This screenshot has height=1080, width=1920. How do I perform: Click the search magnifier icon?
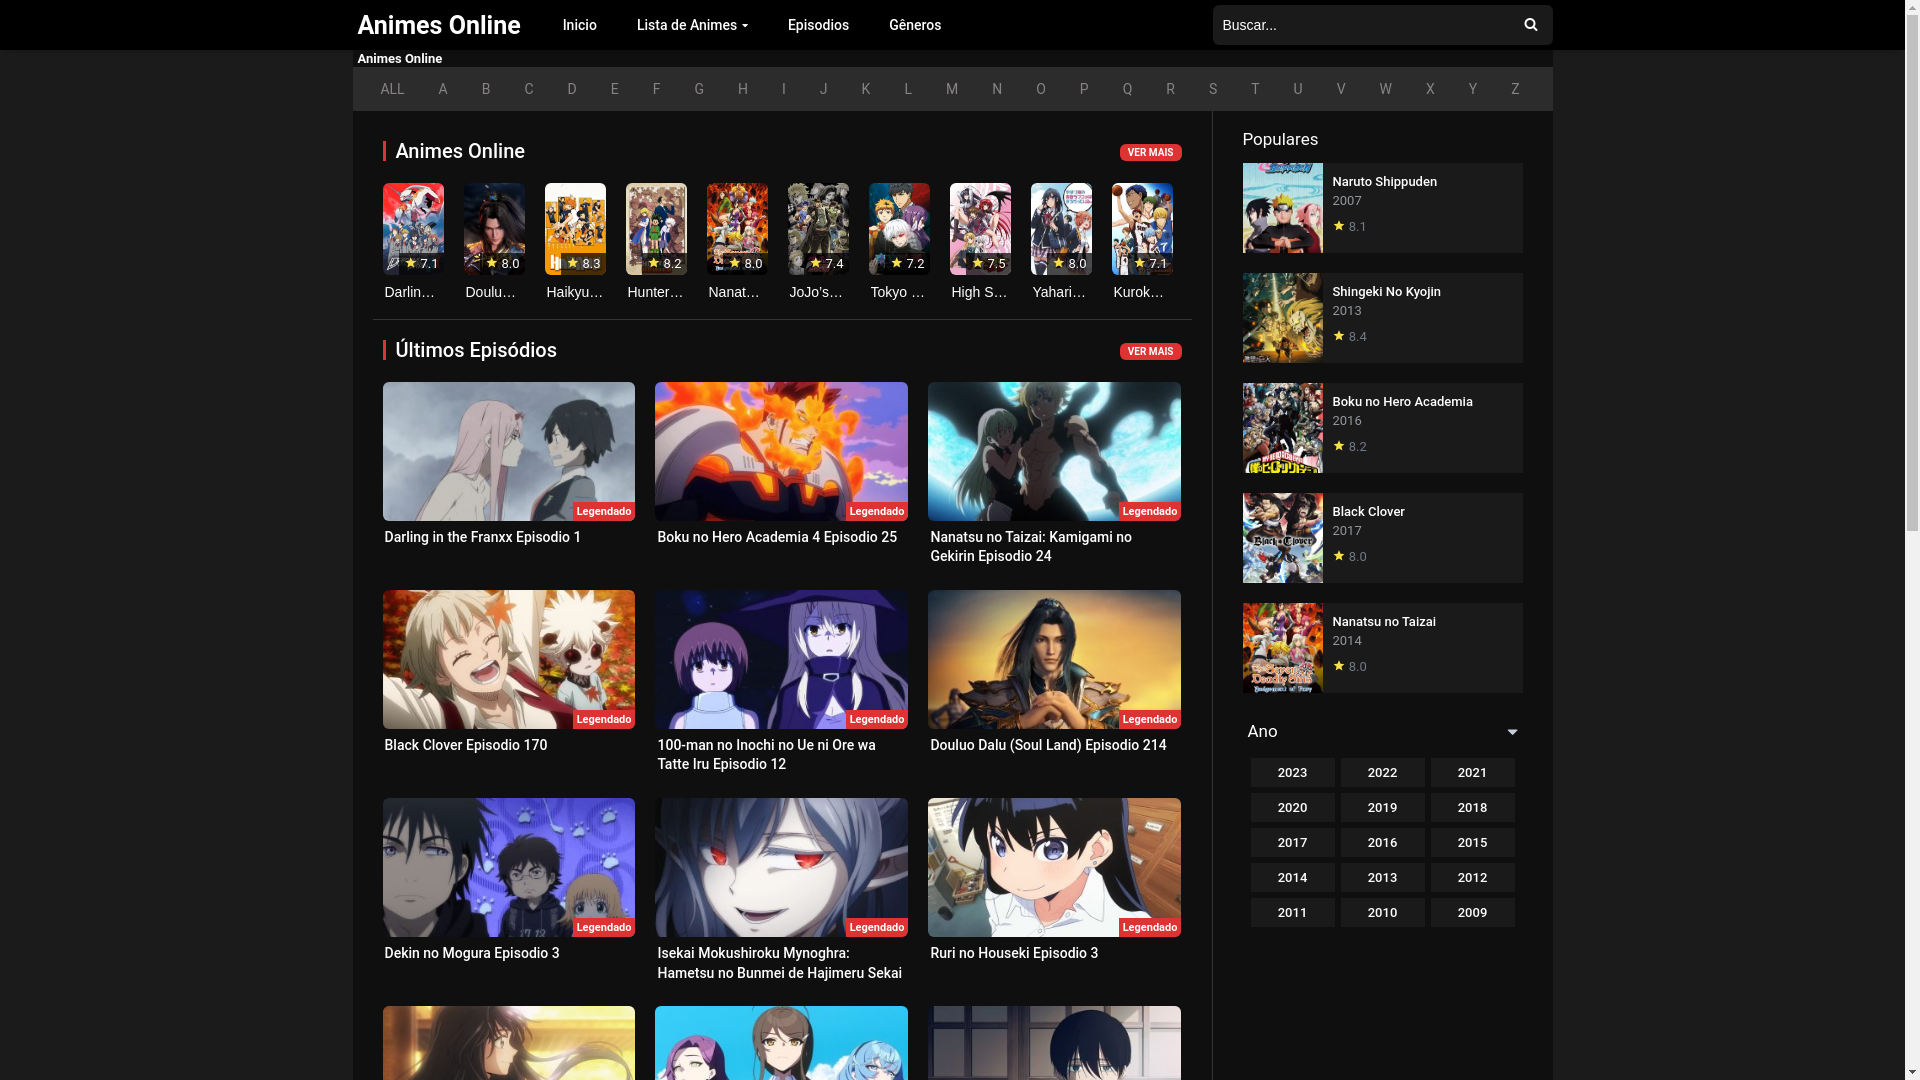point(1530,25)
